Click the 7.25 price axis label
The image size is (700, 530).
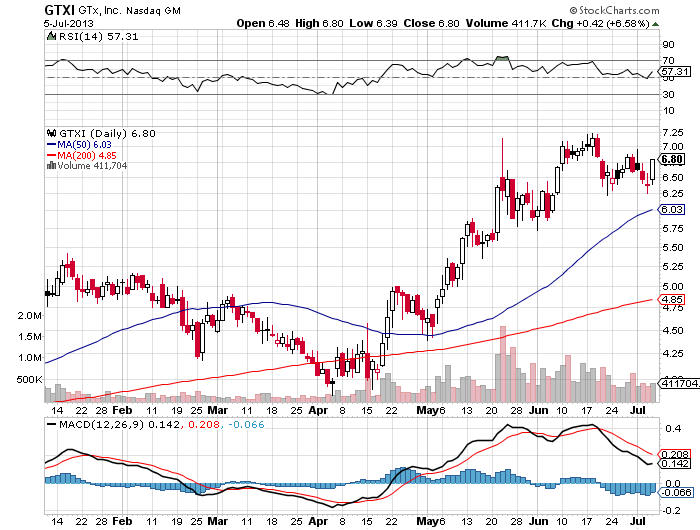(673, 133)
